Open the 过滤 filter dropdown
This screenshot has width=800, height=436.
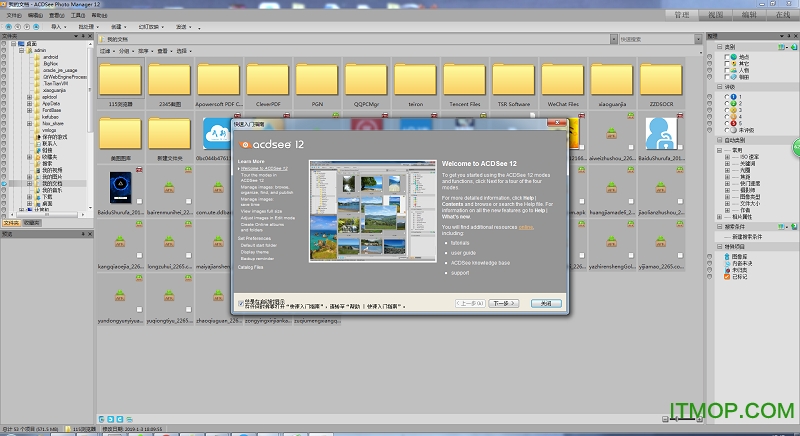click(x=107, y=51)
